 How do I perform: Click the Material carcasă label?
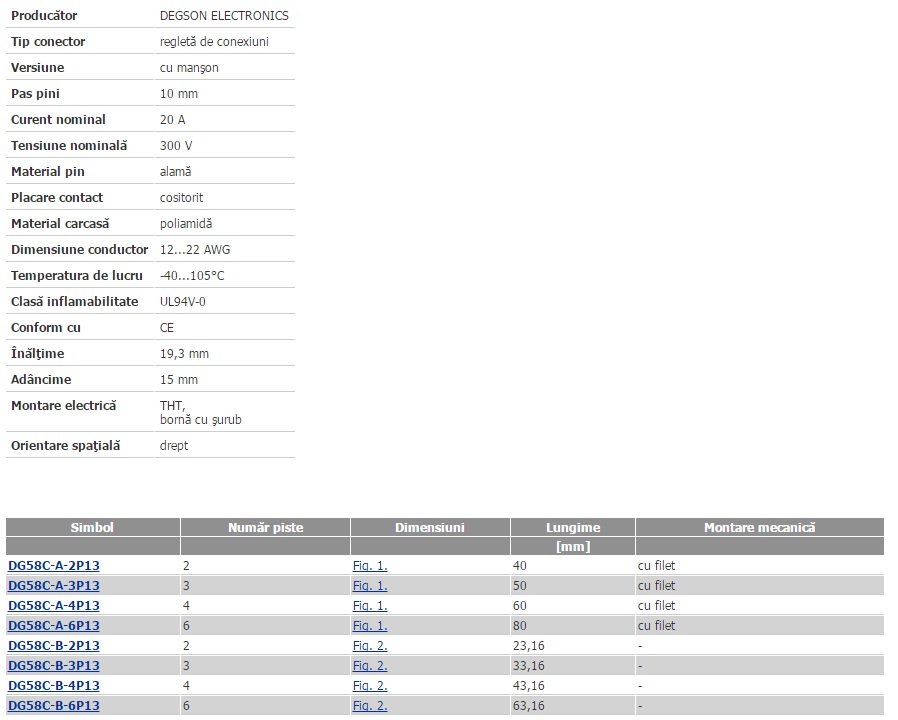(x=60, y=224)
